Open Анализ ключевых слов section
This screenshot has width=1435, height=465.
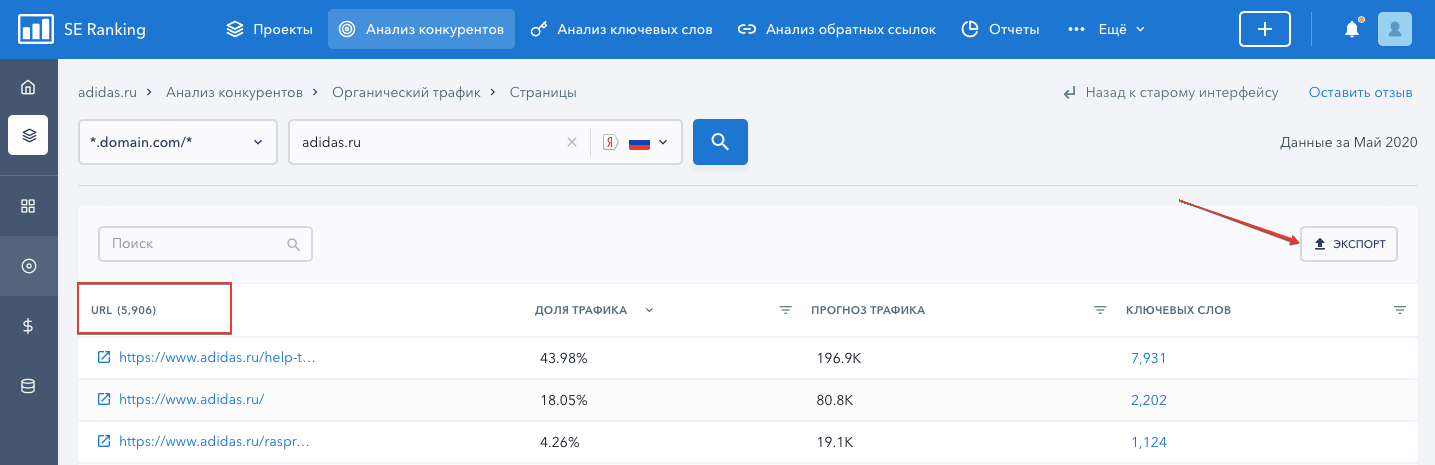pos(621,29)
